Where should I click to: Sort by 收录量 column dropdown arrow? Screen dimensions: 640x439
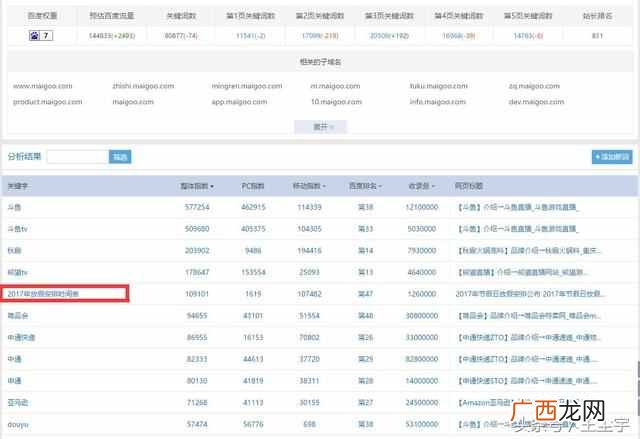(x=433, y=186)
